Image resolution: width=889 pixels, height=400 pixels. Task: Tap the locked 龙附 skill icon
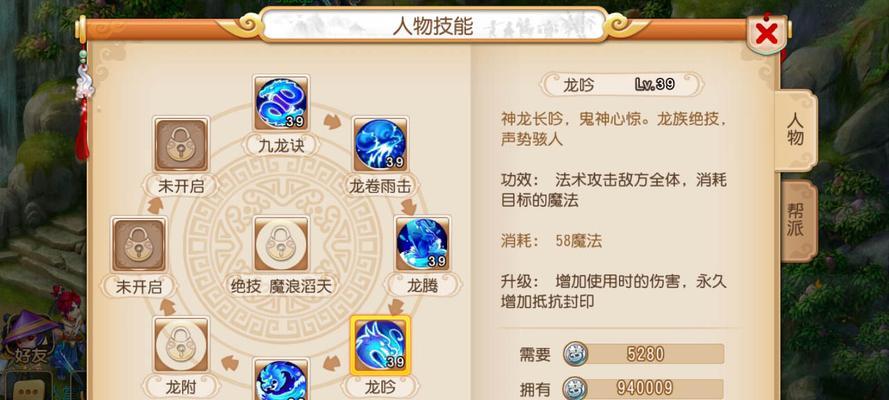tap(181, 344)
